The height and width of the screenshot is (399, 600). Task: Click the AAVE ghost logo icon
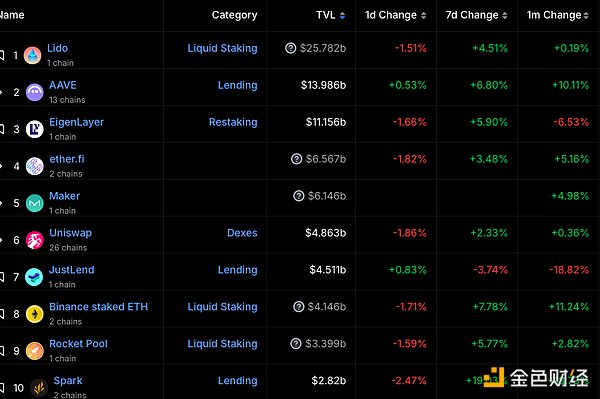[34, 92]
